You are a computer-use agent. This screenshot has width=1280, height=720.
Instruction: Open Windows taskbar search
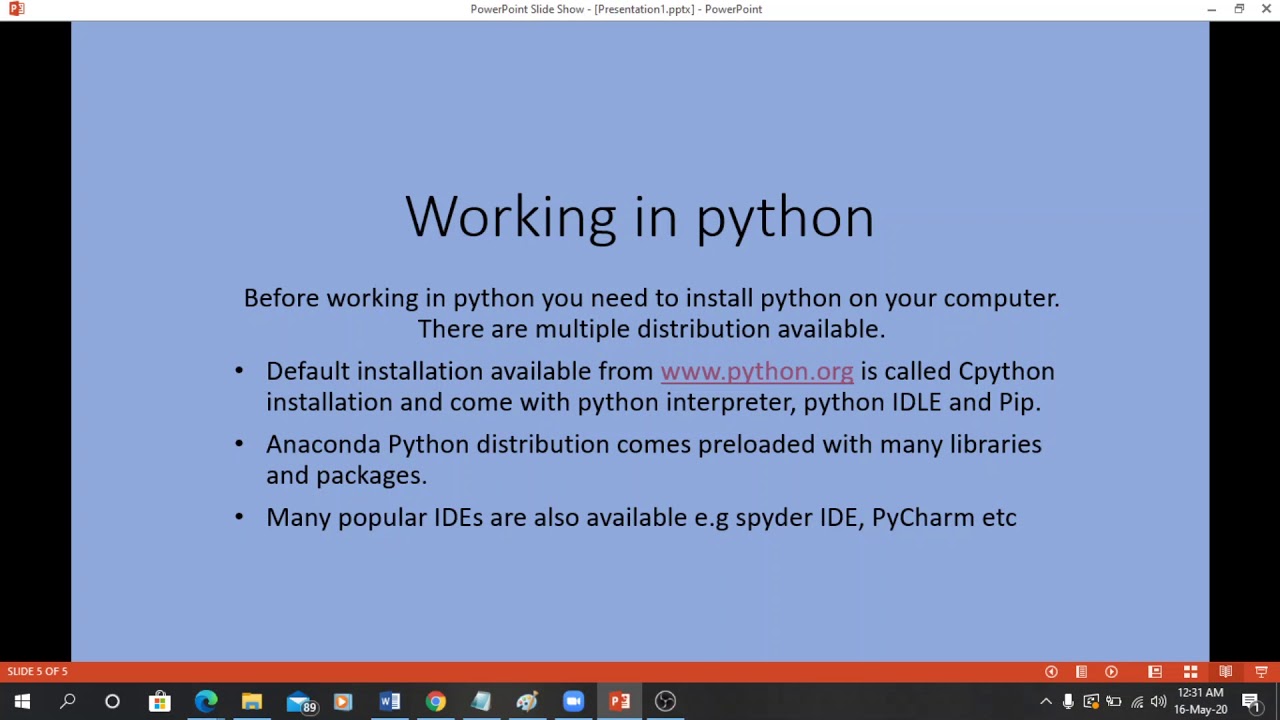pyautogui.click(x=67, y=701)
